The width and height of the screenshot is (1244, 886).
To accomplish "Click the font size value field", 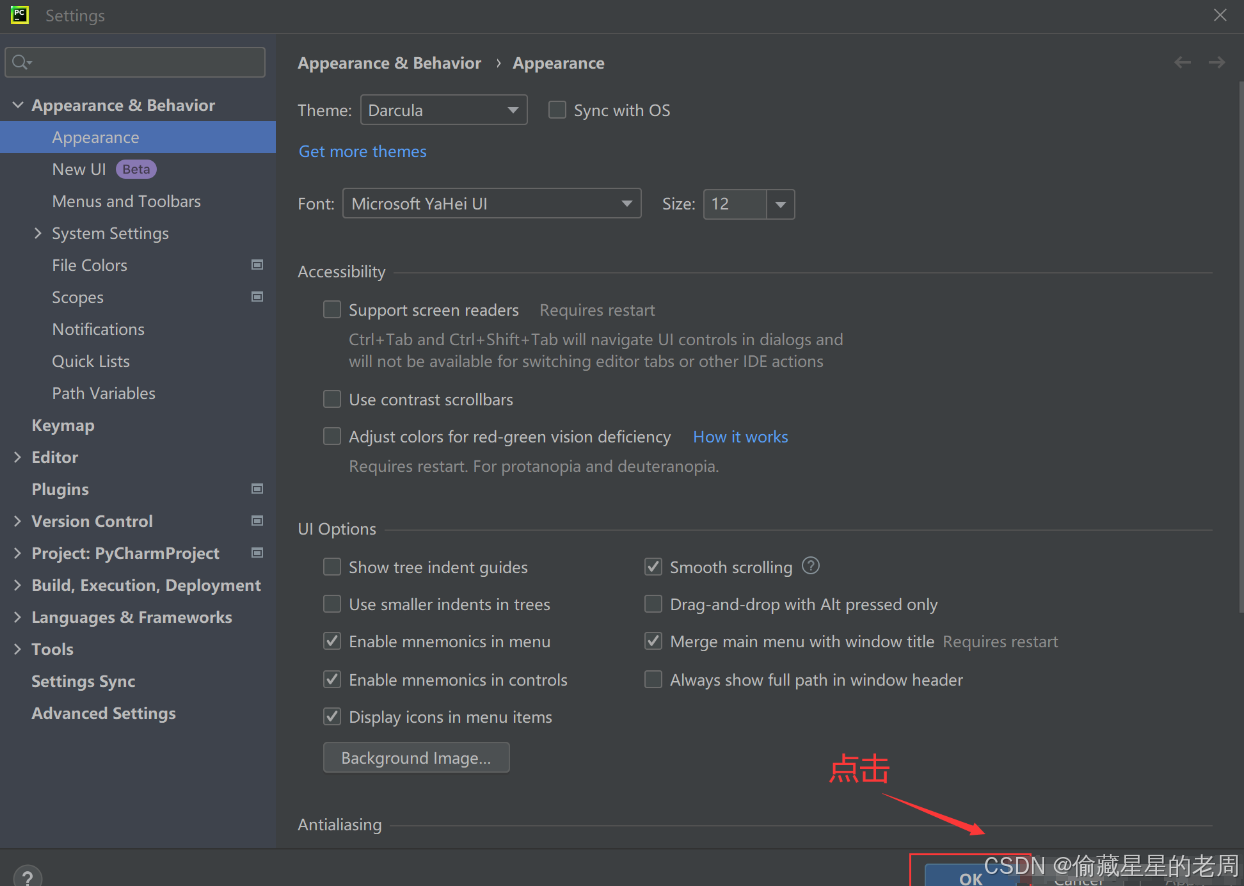I will coord(735,204).
